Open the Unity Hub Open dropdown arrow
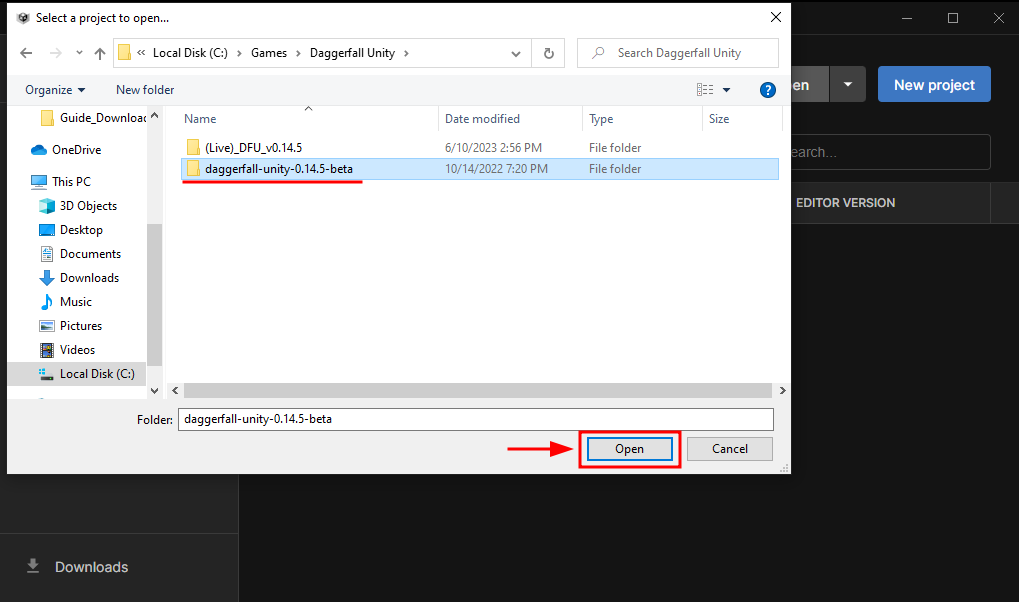Screen dimensions: 1019x602 coord(847,84)
